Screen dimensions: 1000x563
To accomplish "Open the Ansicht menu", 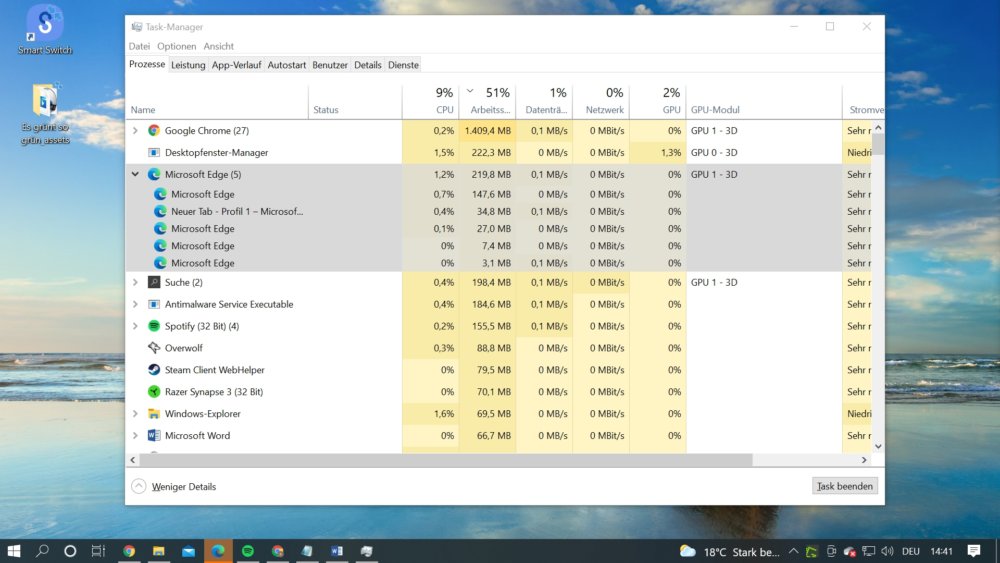I will point(219,46).
